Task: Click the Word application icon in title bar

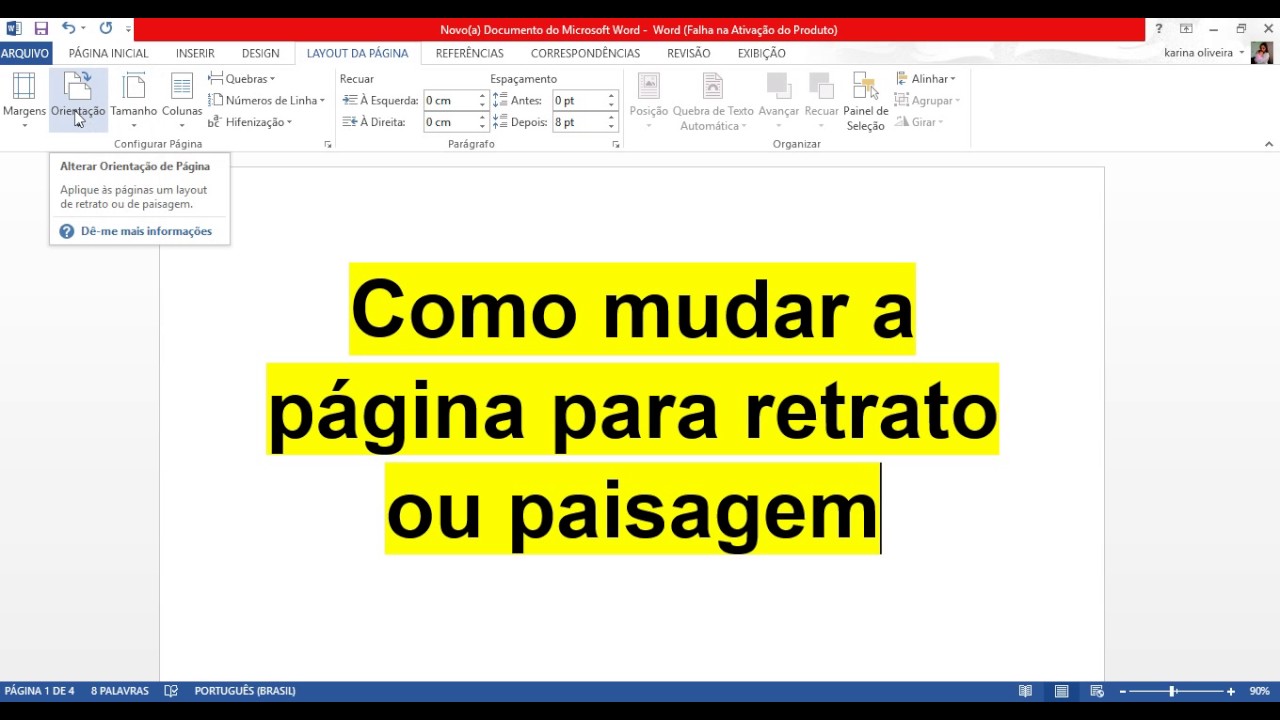Action: [x=14, y=29]
